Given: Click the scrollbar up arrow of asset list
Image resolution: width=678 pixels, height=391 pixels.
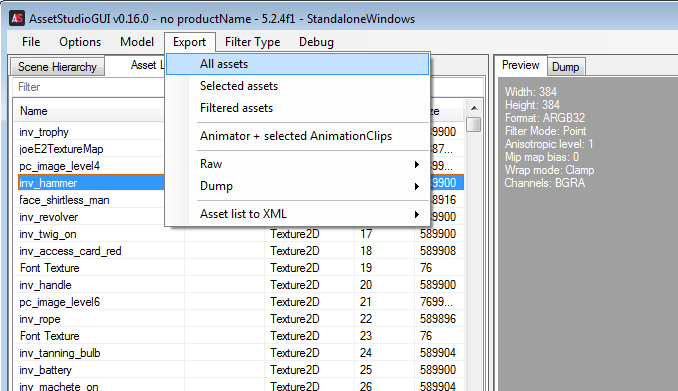Looking at the screenshot, I should click(474, 108).
